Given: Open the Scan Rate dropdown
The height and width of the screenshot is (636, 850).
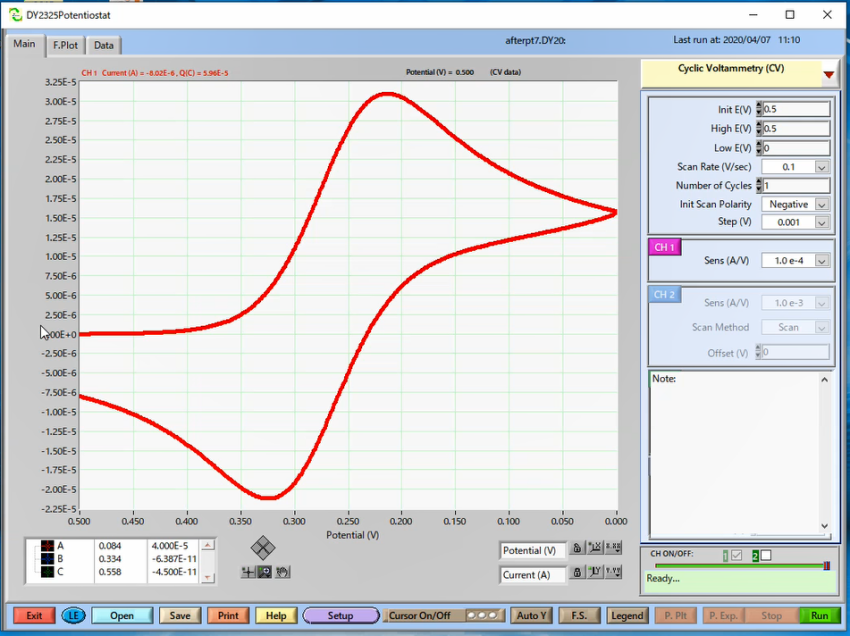Looking at the screenshot, I should click(821, 167).
